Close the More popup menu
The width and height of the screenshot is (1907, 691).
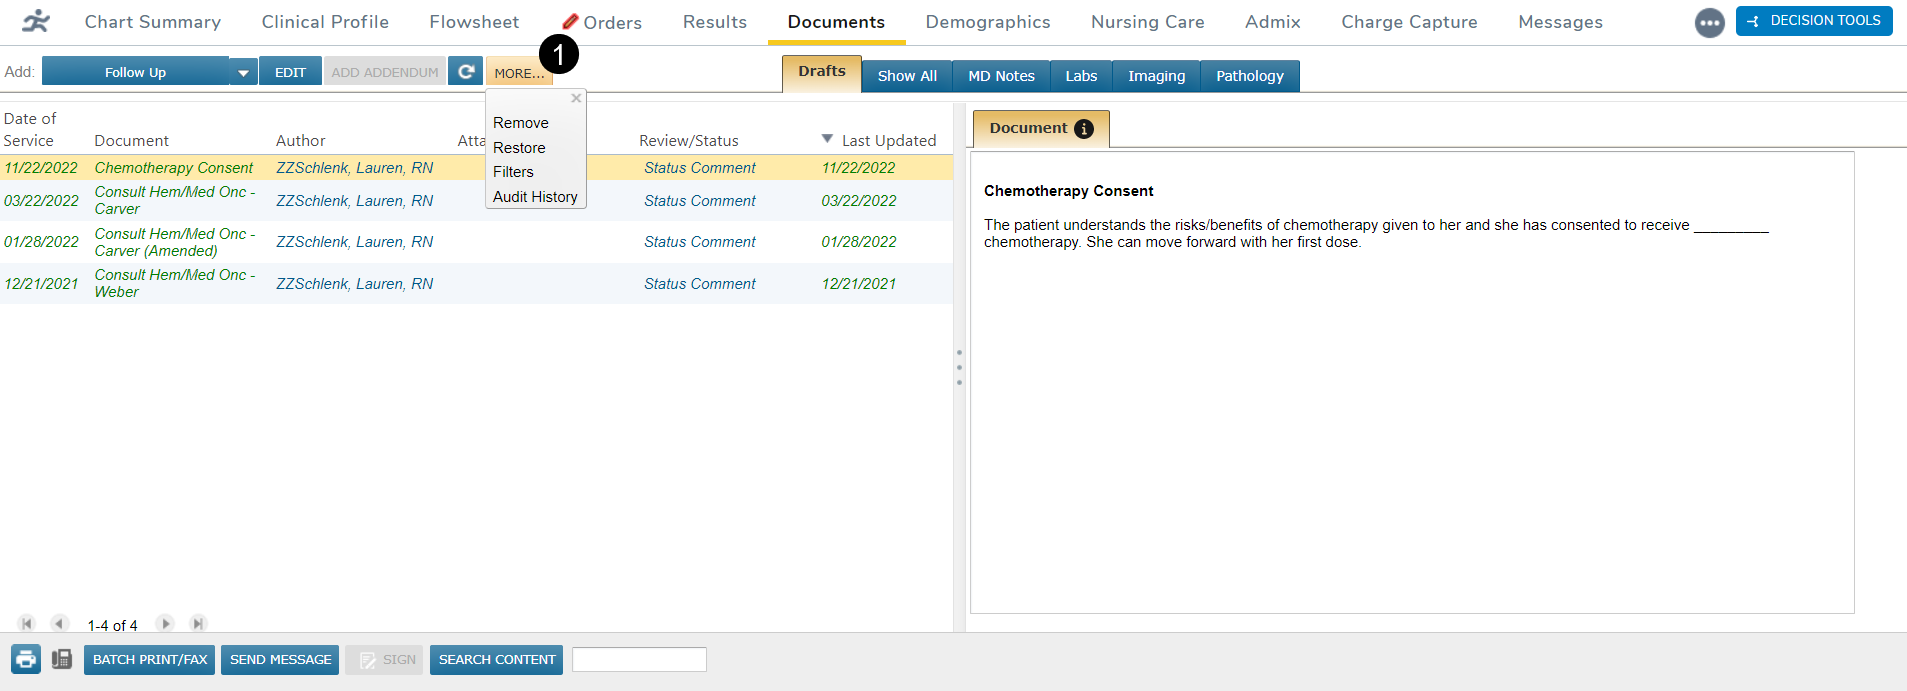576,98
